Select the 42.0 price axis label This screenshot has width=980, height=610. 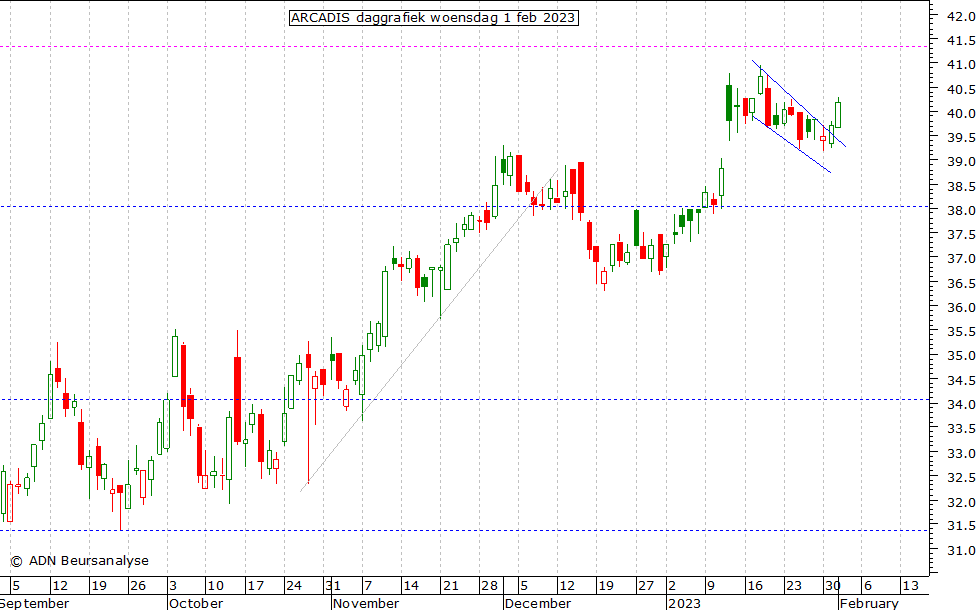pos(961,16)
